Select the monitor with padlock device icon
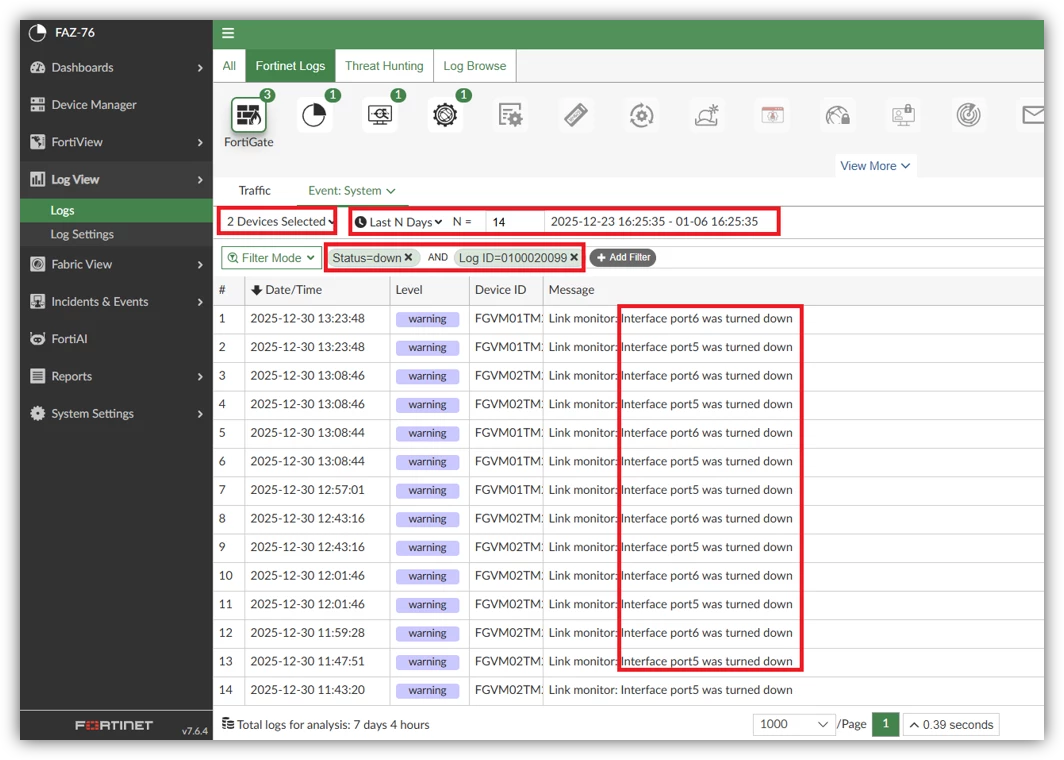 point(903,115)
